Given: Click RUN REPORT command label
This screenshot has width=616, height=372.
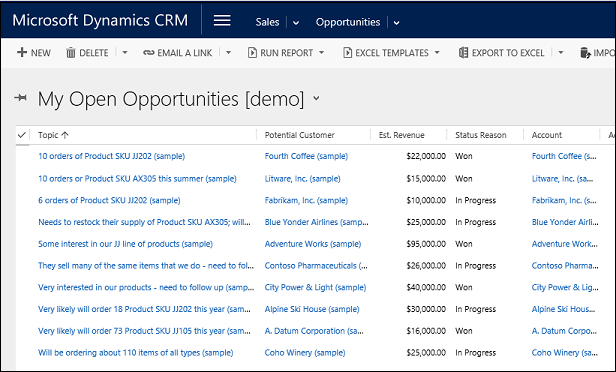Looking at the screenshot, I should [x=287, y=53].
